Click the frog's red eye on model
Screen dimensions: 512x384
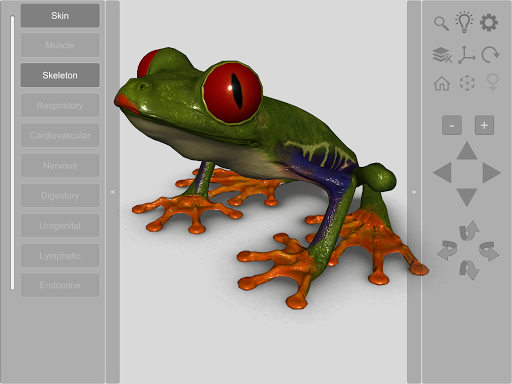tap(232, 92)
